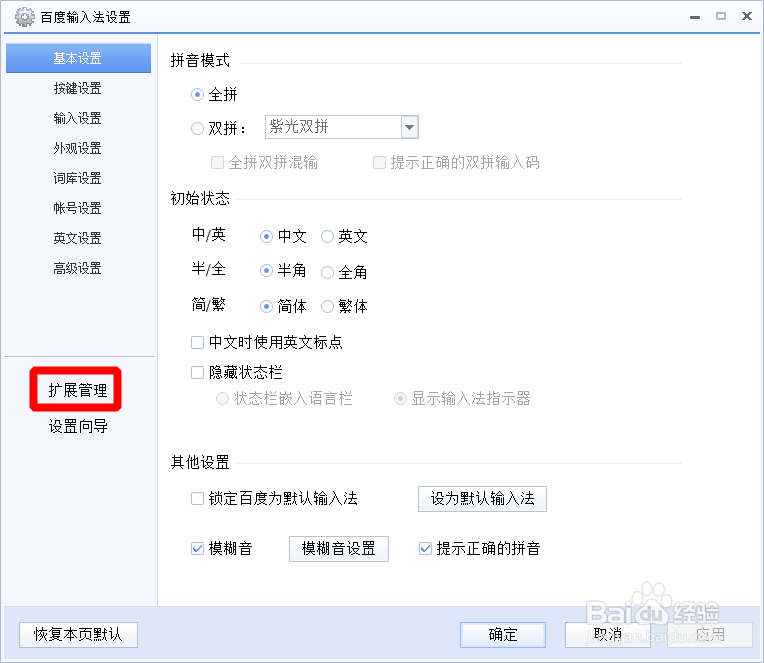Viewport: 764px width, 663px height.
Task: Click 设为默认输入法 button
Action: coord(482,499)
